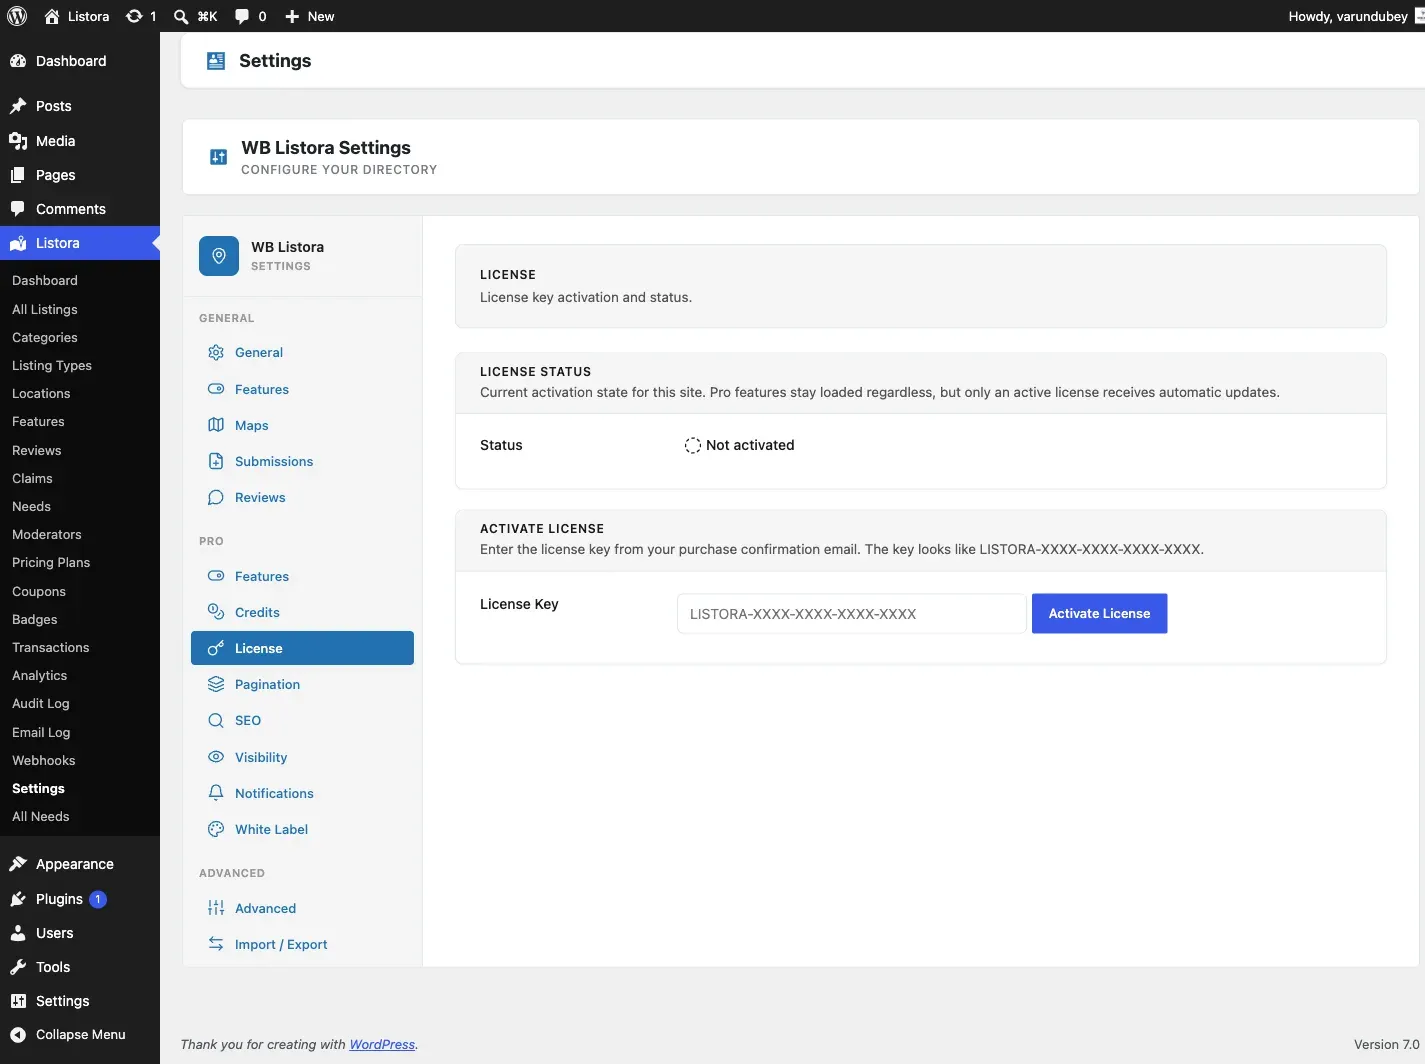Click the Notifications bell icon

(x=216, y=793)
